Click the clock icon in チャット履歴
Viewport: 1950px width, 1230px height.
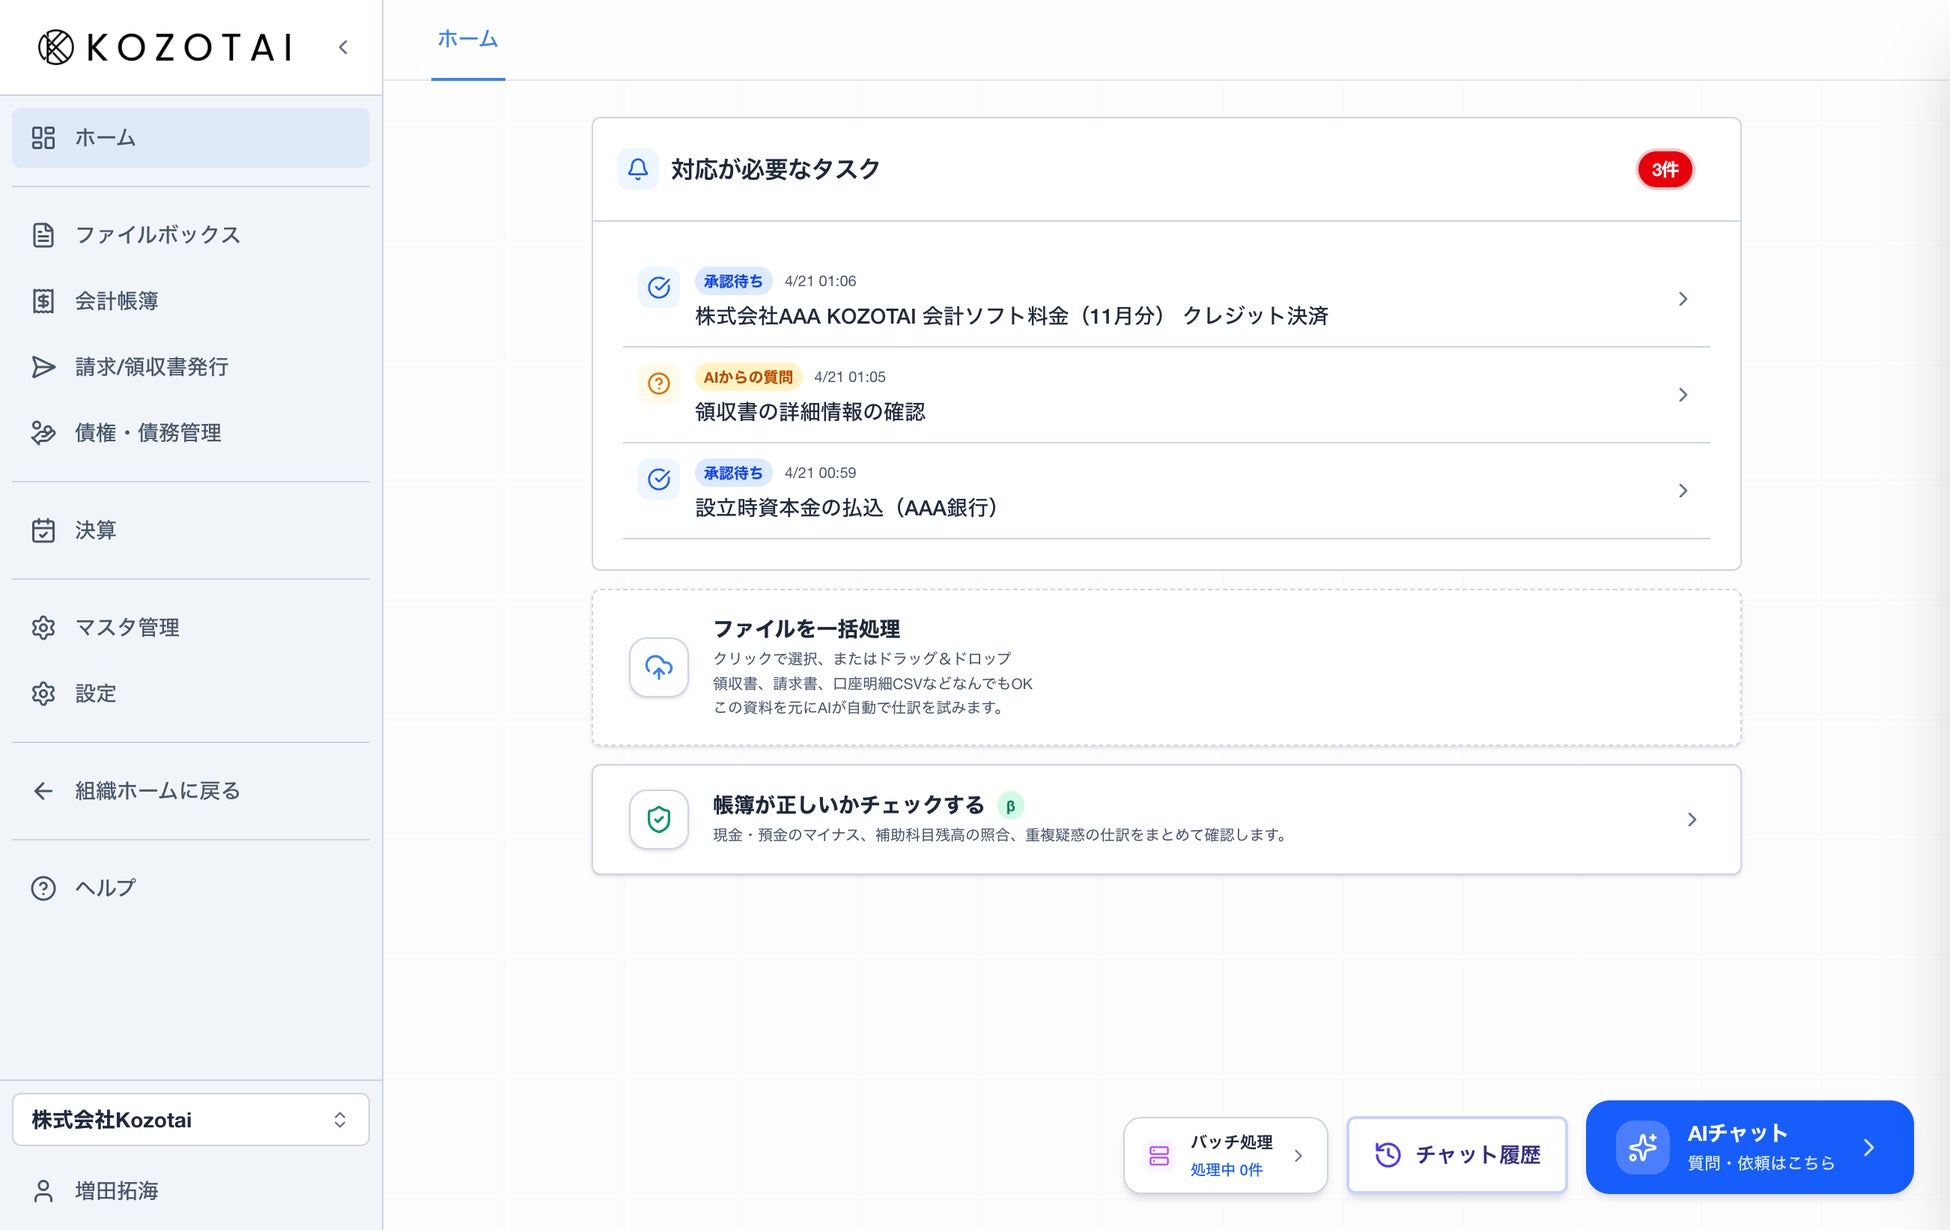[x=1387, y=1155]
